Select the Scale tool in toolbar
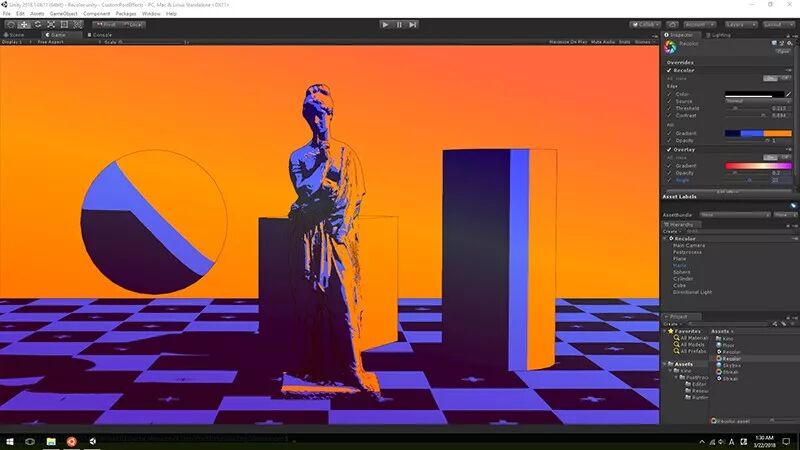 [x=51, y=24]
